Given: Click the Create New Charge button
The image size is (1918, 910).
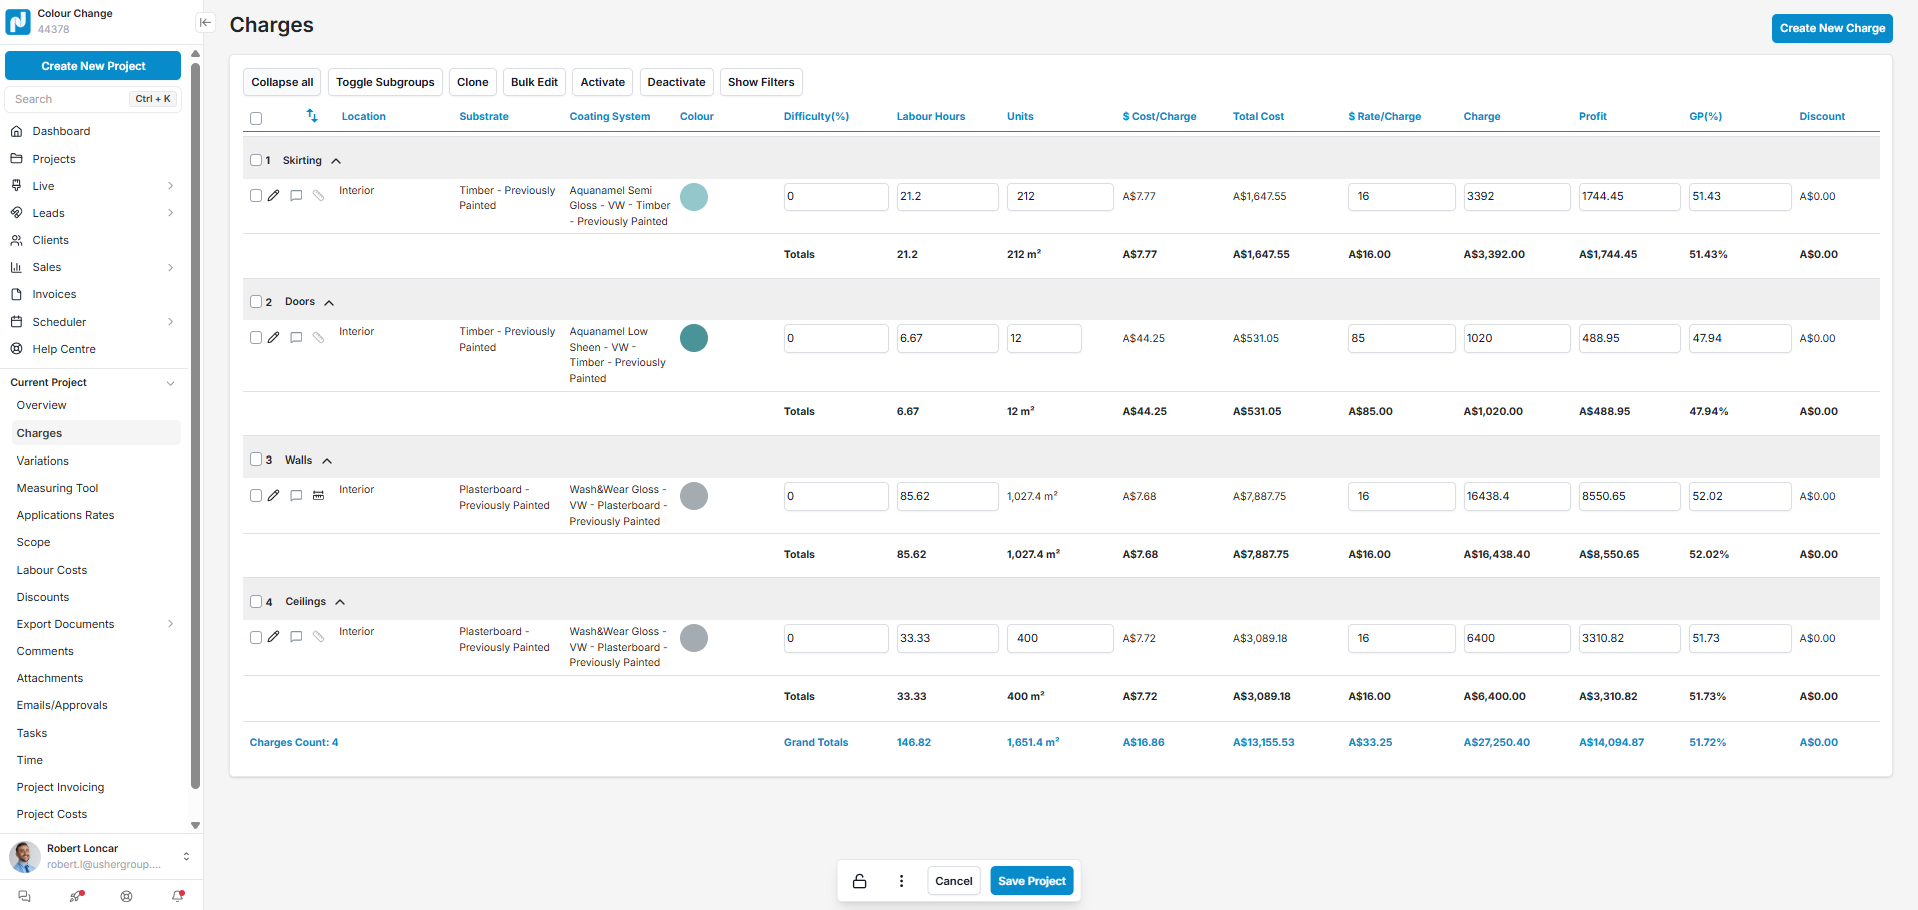Looking at the screenshot, I should click(x=1831, y=28).
